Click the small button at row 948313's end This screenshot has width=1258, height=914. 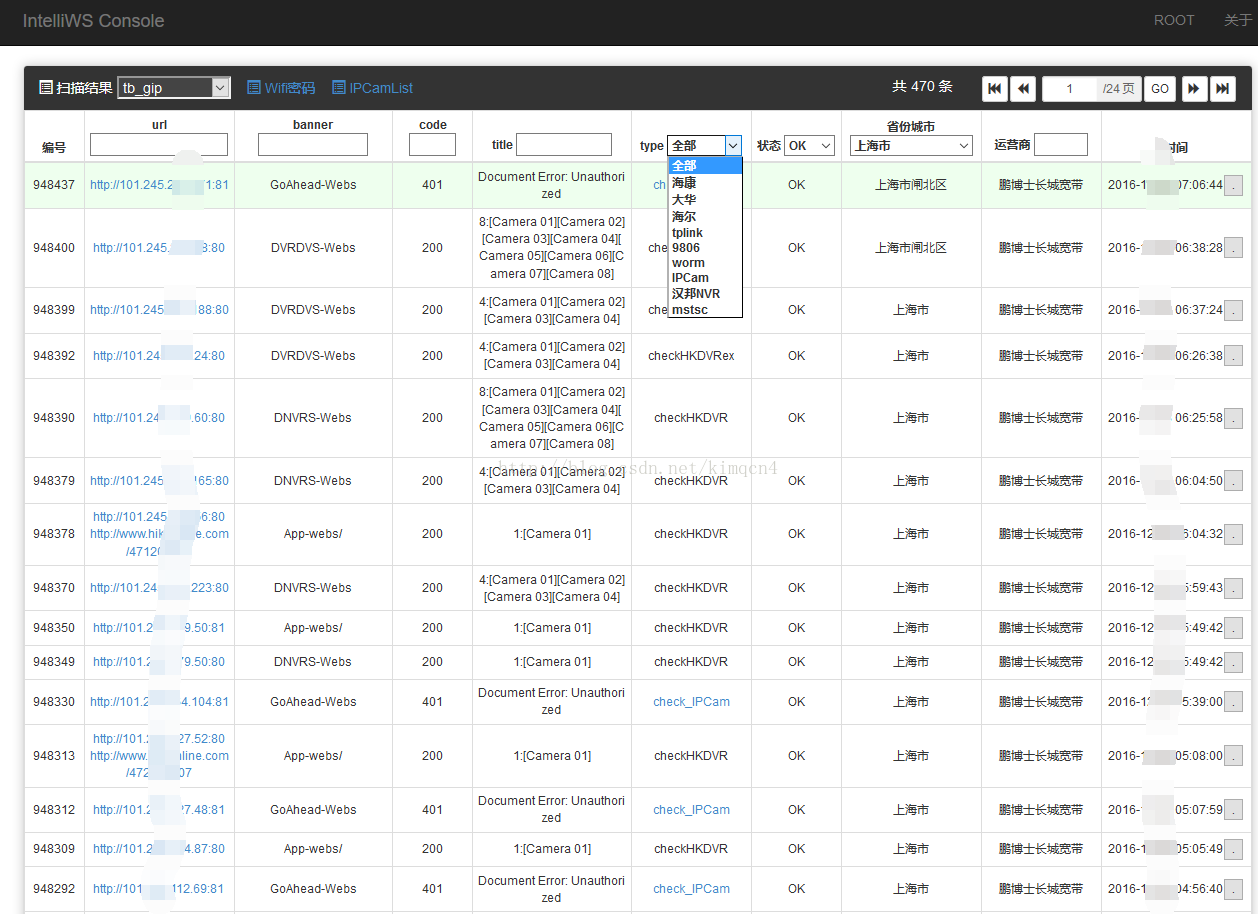(1233, 756)
